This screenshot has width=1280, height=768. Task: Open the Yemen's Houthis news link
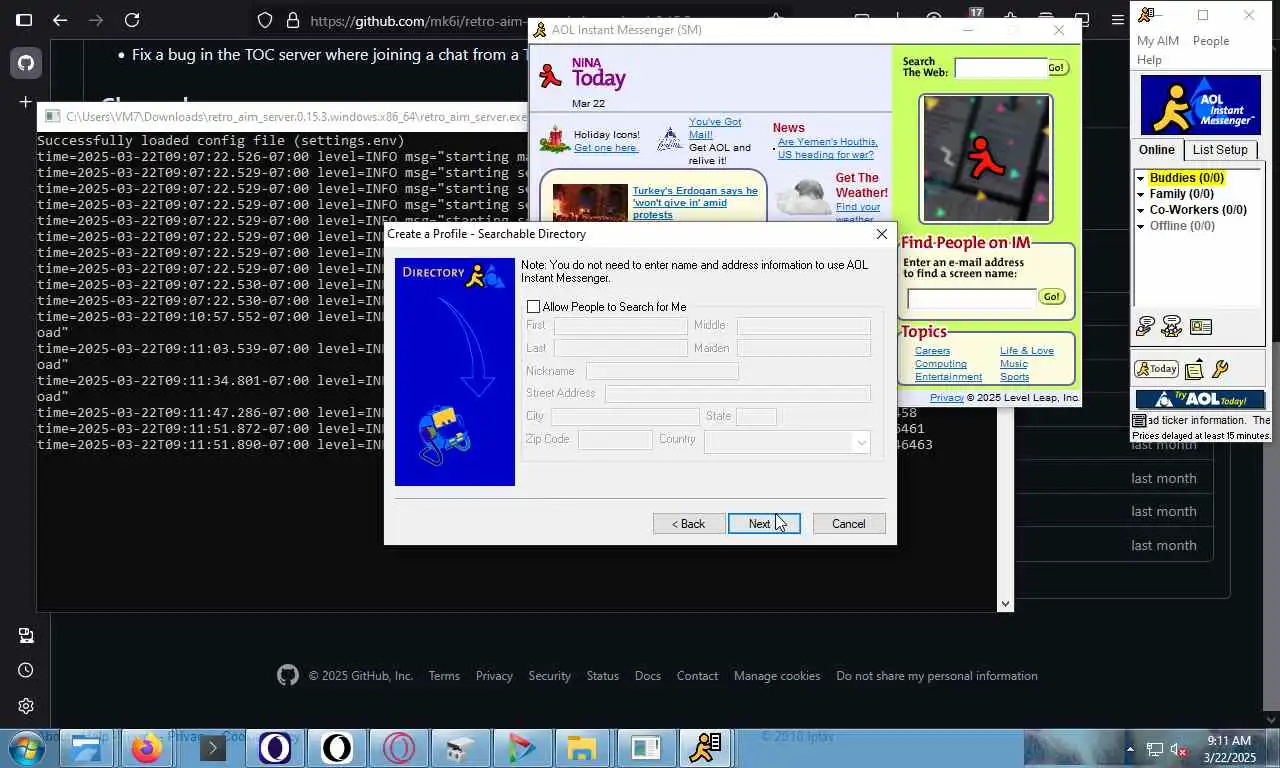(827, 148)
